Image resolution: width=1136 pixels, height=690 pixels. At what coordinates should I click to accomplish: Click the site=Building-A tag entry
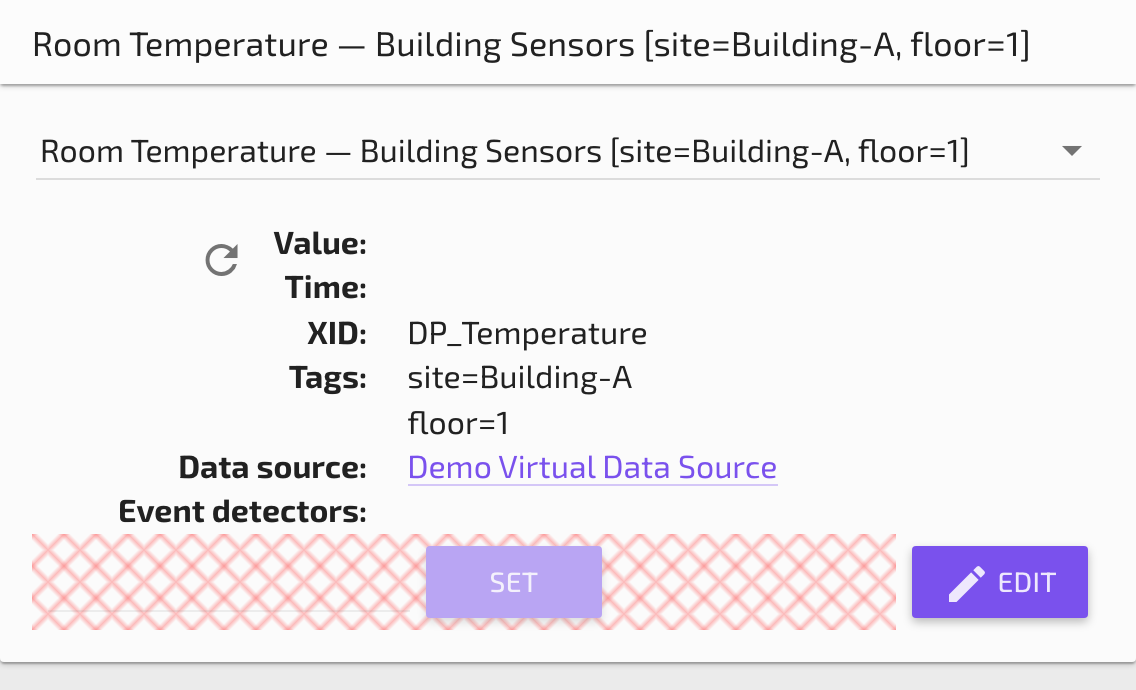[x=519, y=377]
